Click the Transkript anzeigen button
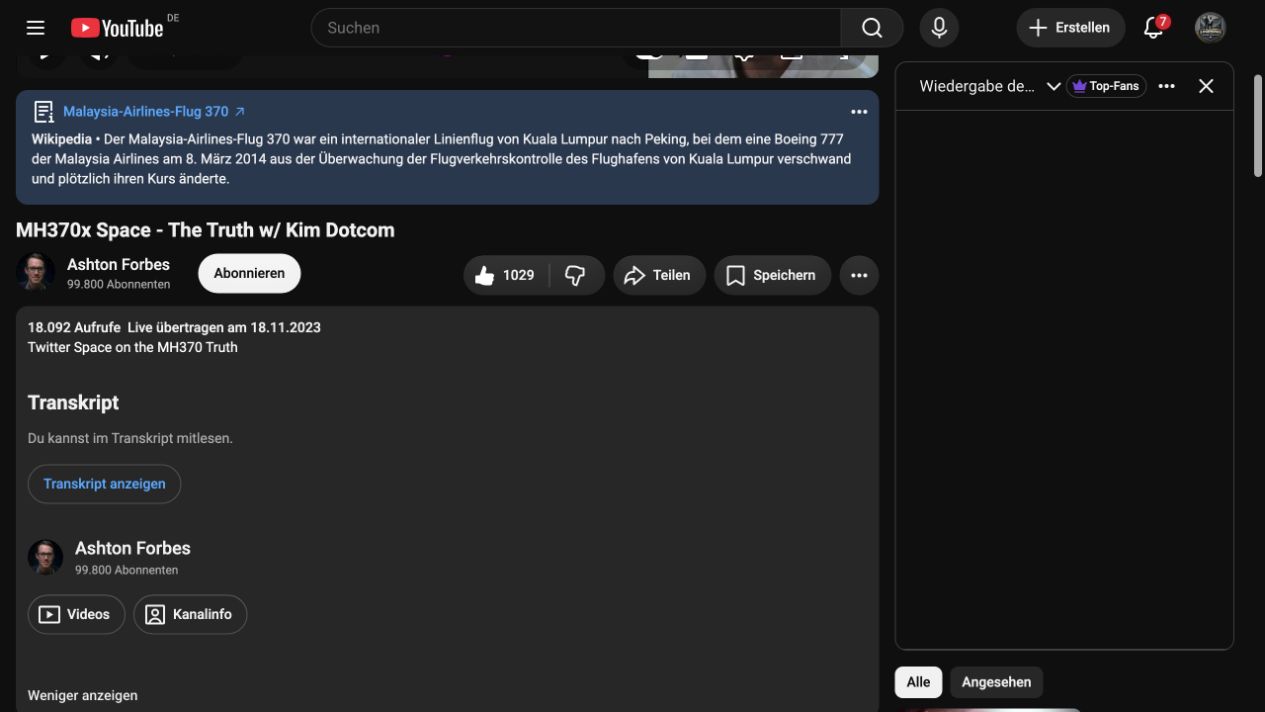This screenshot has width=1265, height=712. [104, 484]
